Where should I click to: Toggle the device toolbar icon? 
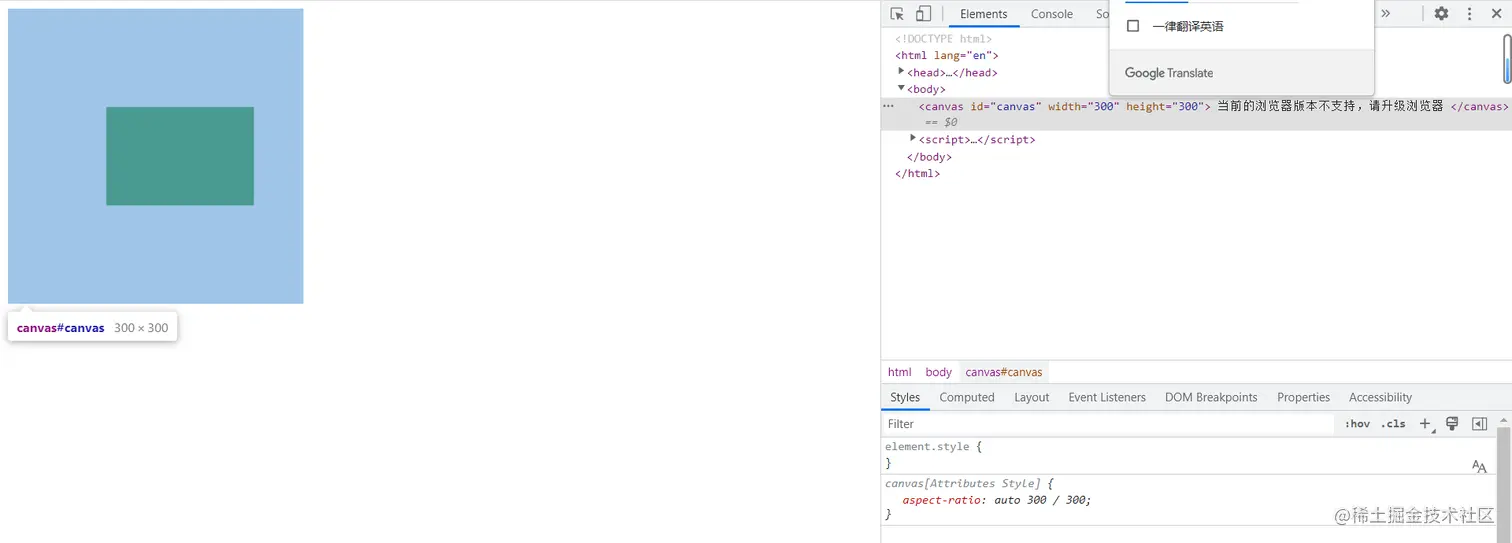(923, 14)
